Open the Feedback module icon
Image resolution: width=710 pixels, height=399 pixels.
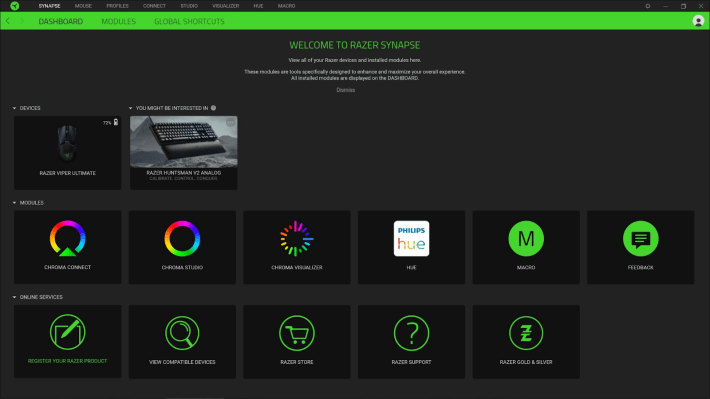[x=640, y=239]
